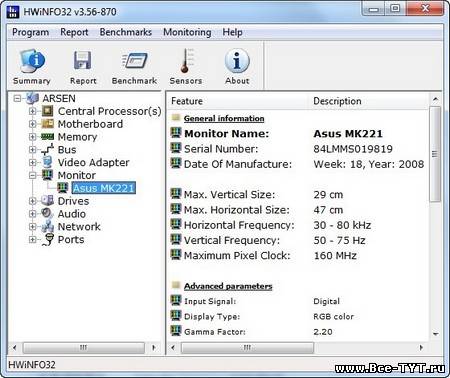This screenshot has height=378, width=450.
Task: Click the Network icon in tree
Action: coord(48,227)
